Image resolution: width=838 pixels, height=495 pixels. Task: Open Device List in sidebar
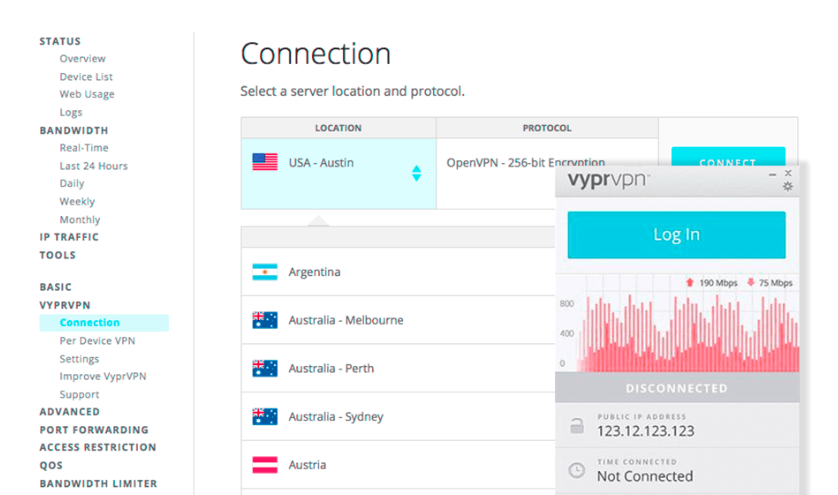[x=86, y=76]
